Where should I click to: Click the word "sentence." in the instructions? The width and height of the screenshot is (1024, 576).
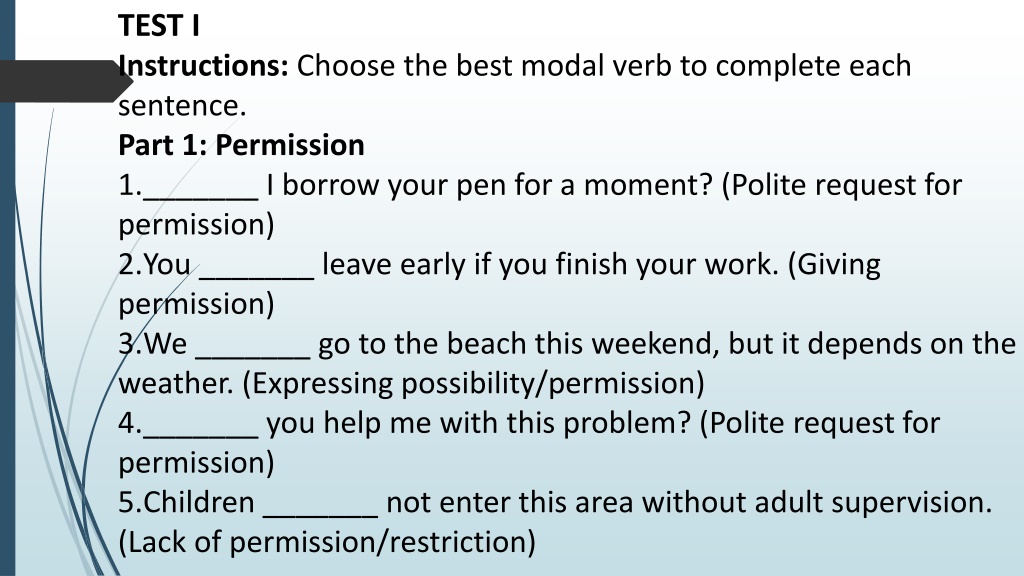point(182,106)
